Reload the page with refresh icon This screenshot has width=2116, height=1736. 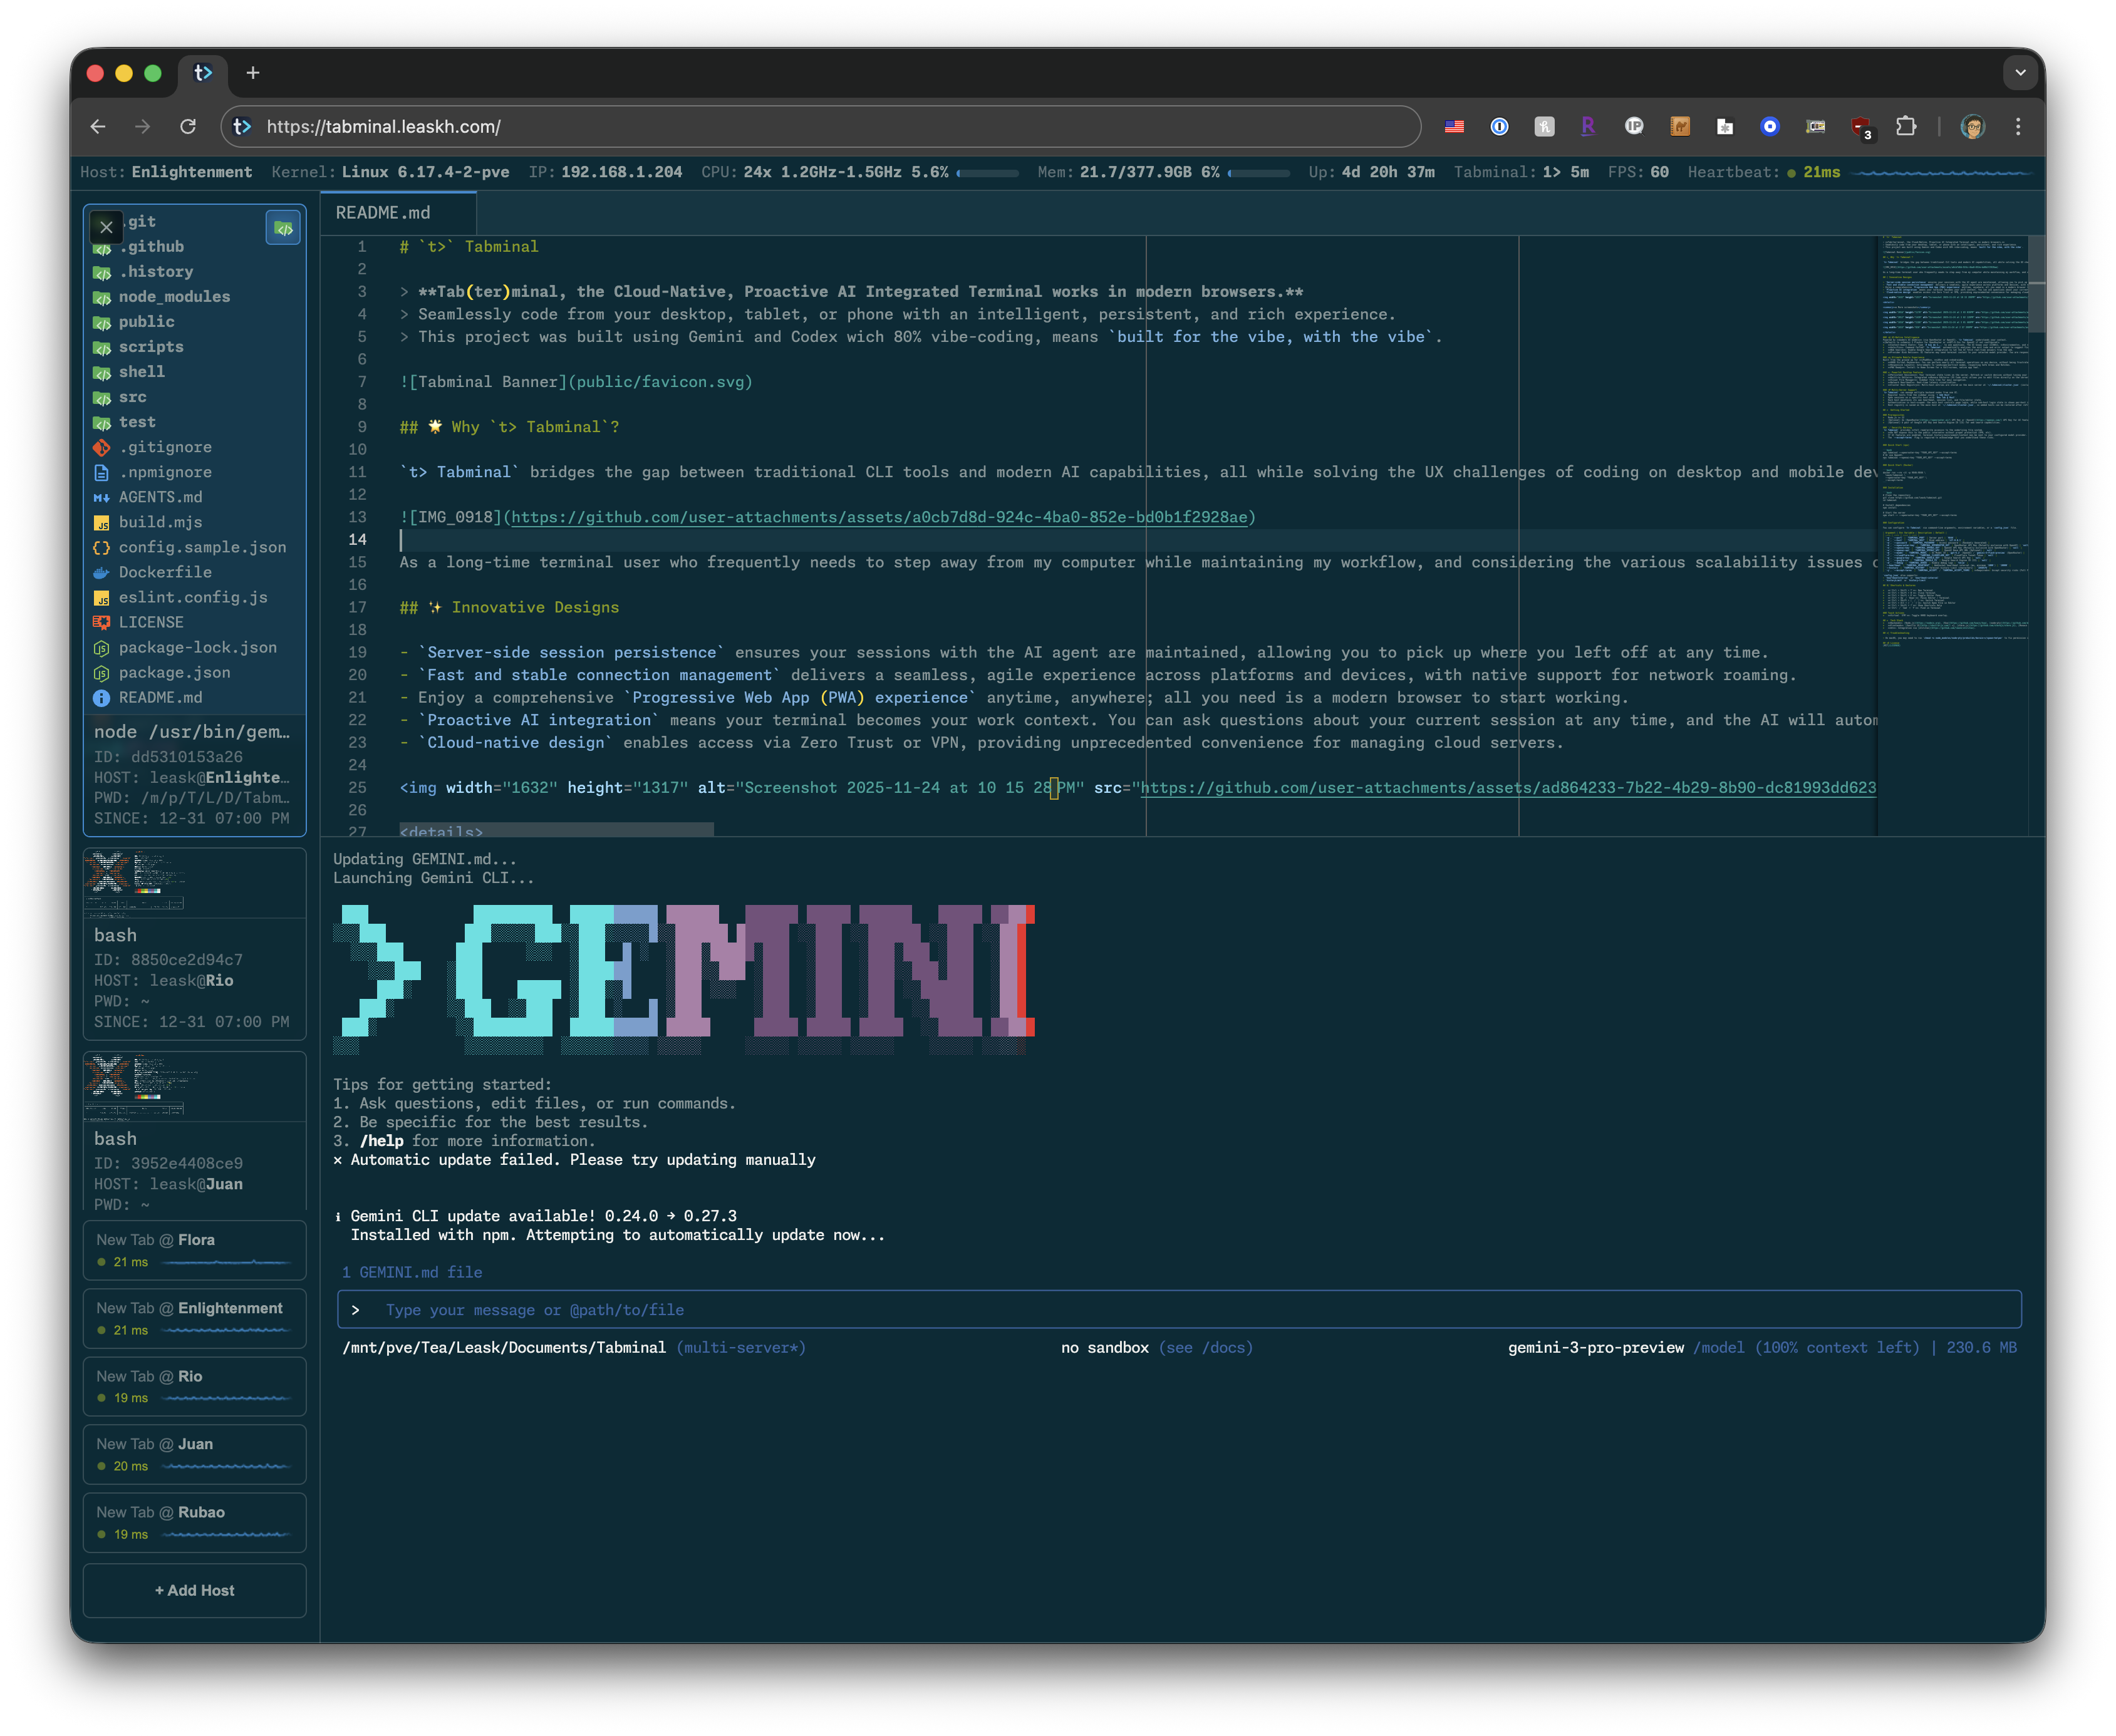coord(188,127)
